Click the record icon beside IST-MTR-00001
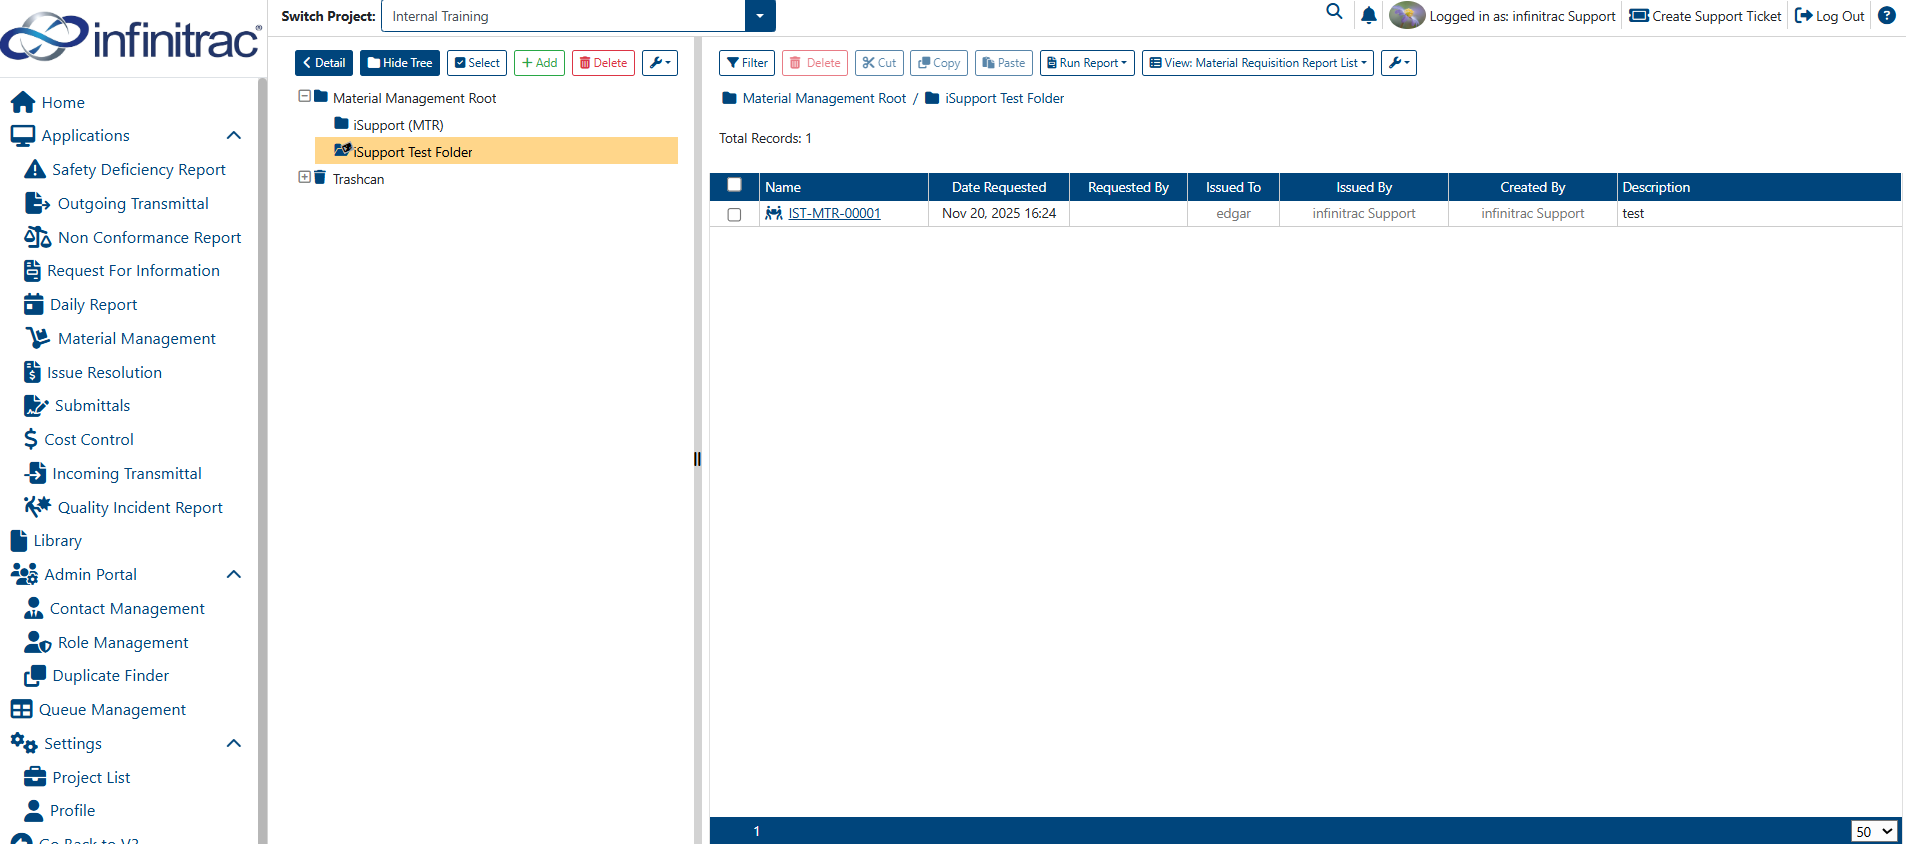The width and height of the screenshot is (1906, 844). (774, 213)
